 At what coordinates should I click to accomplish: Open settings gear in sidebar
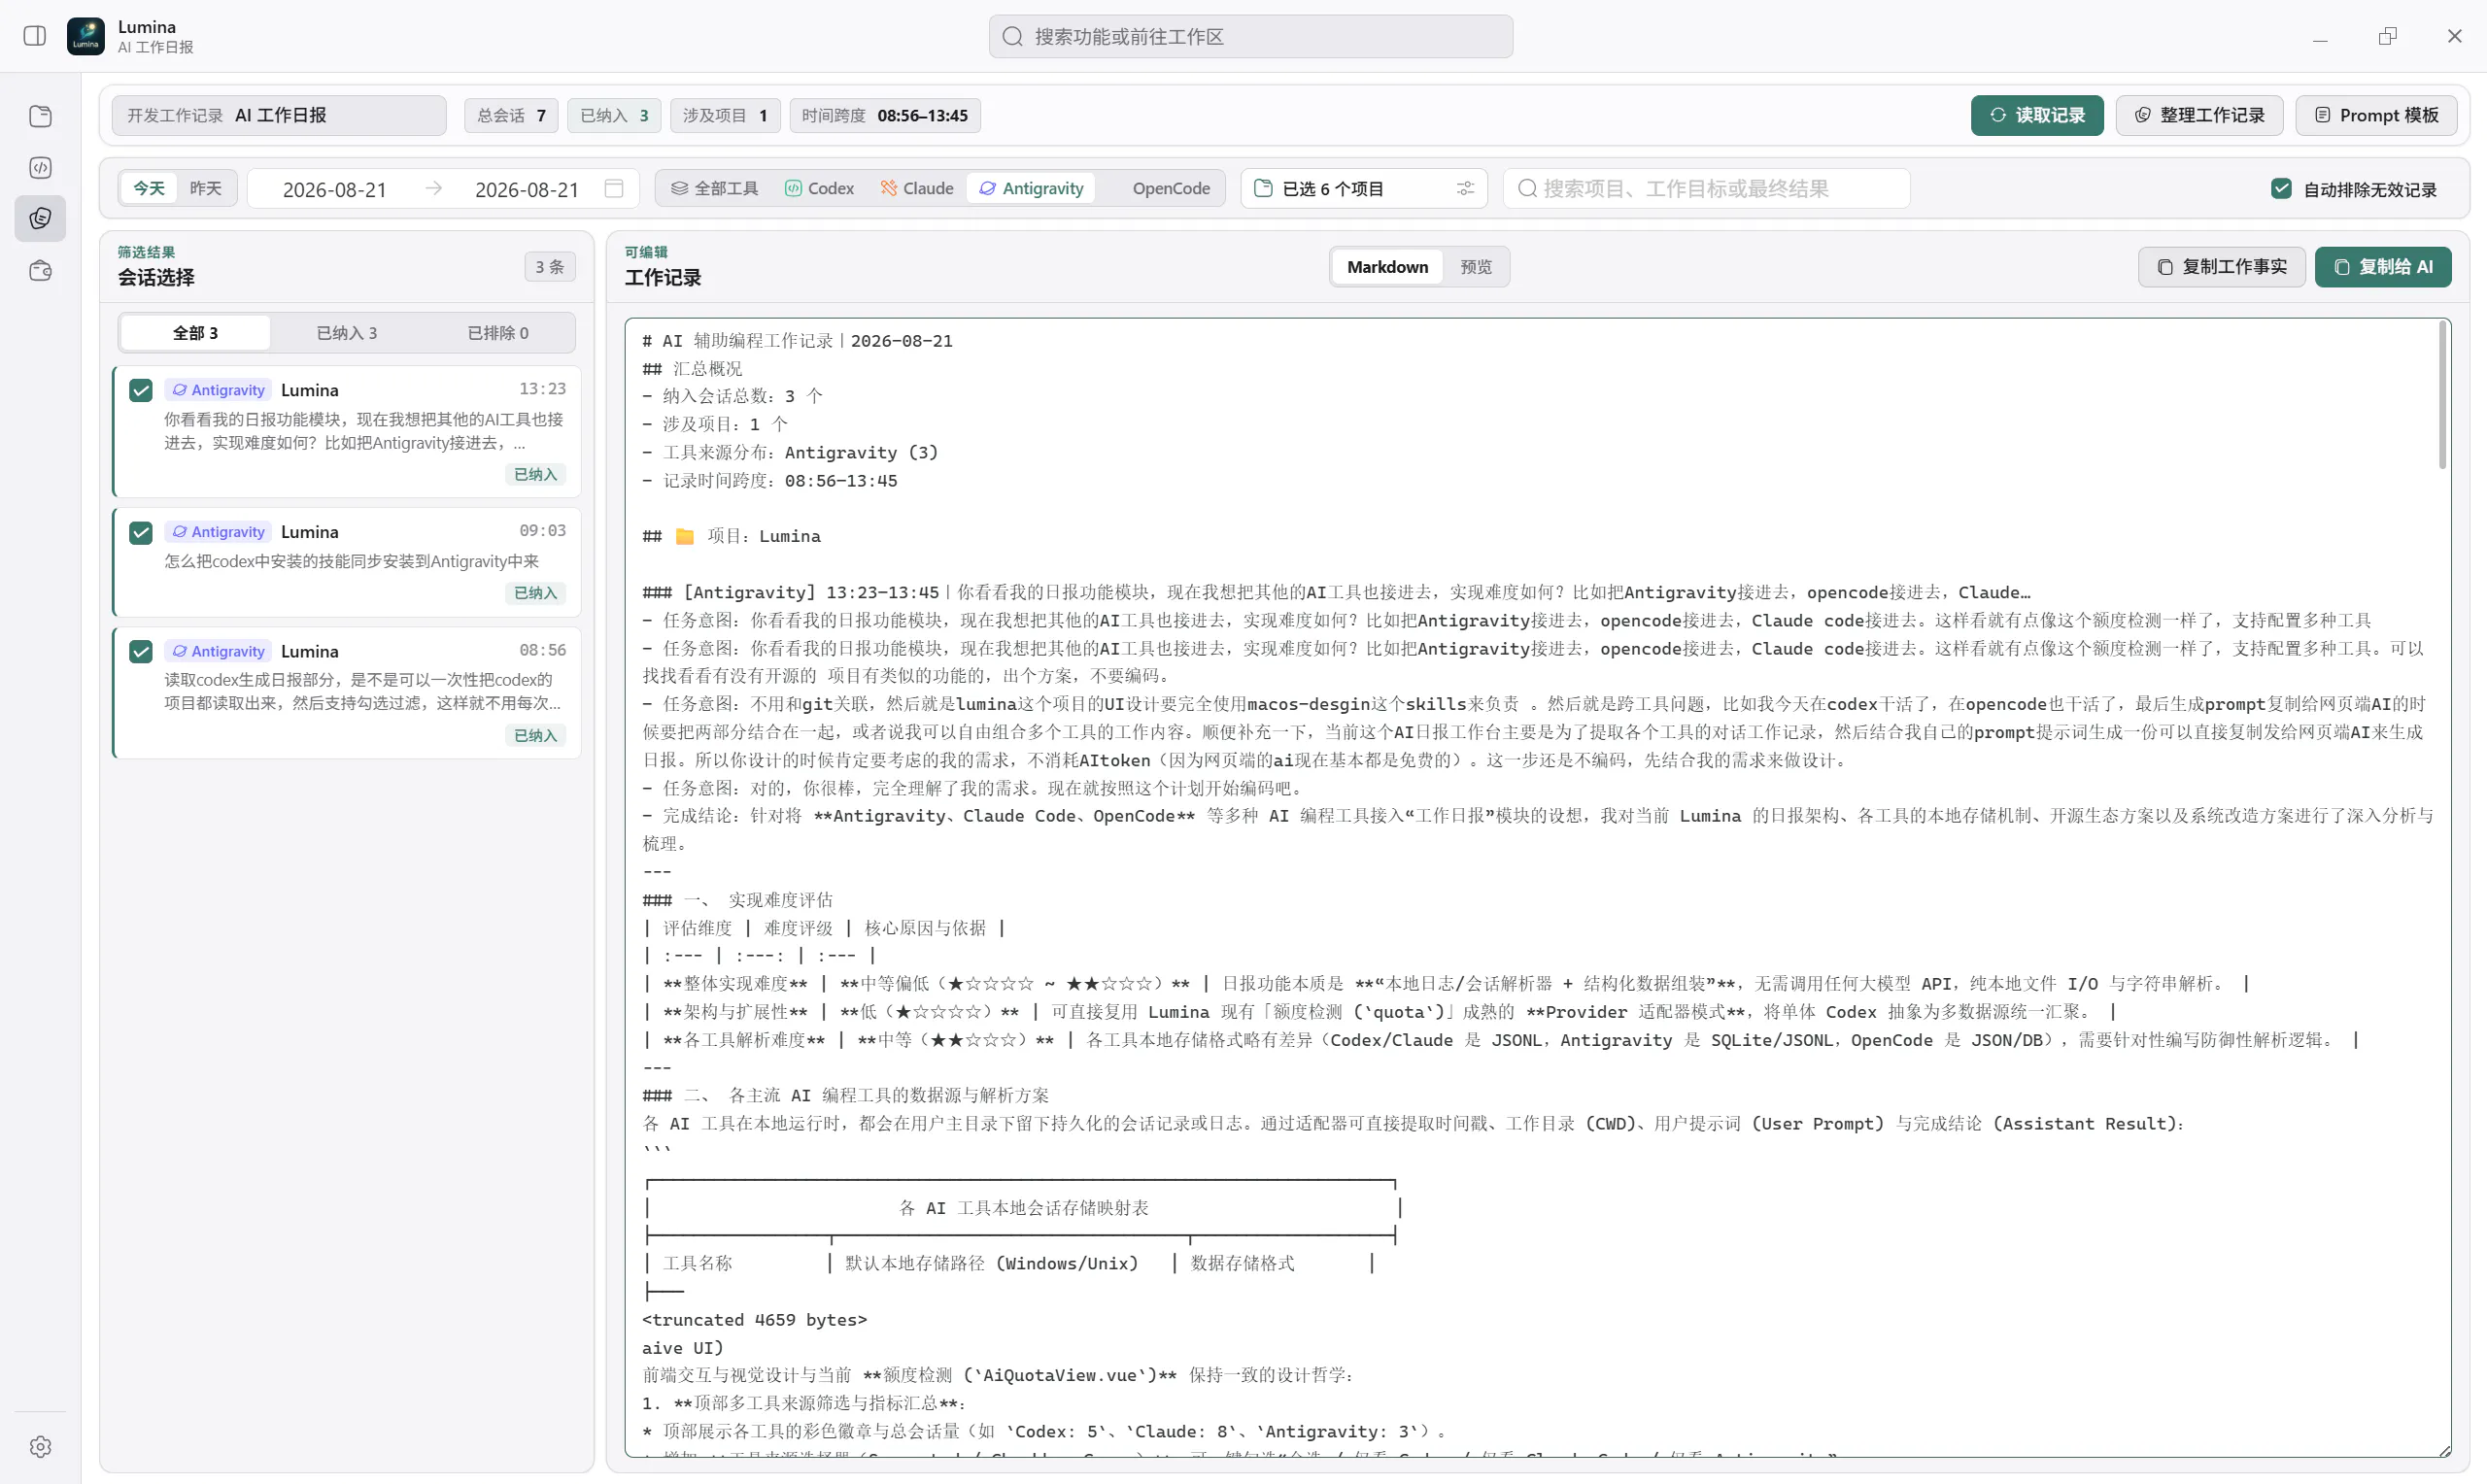tap(41, 1446)
